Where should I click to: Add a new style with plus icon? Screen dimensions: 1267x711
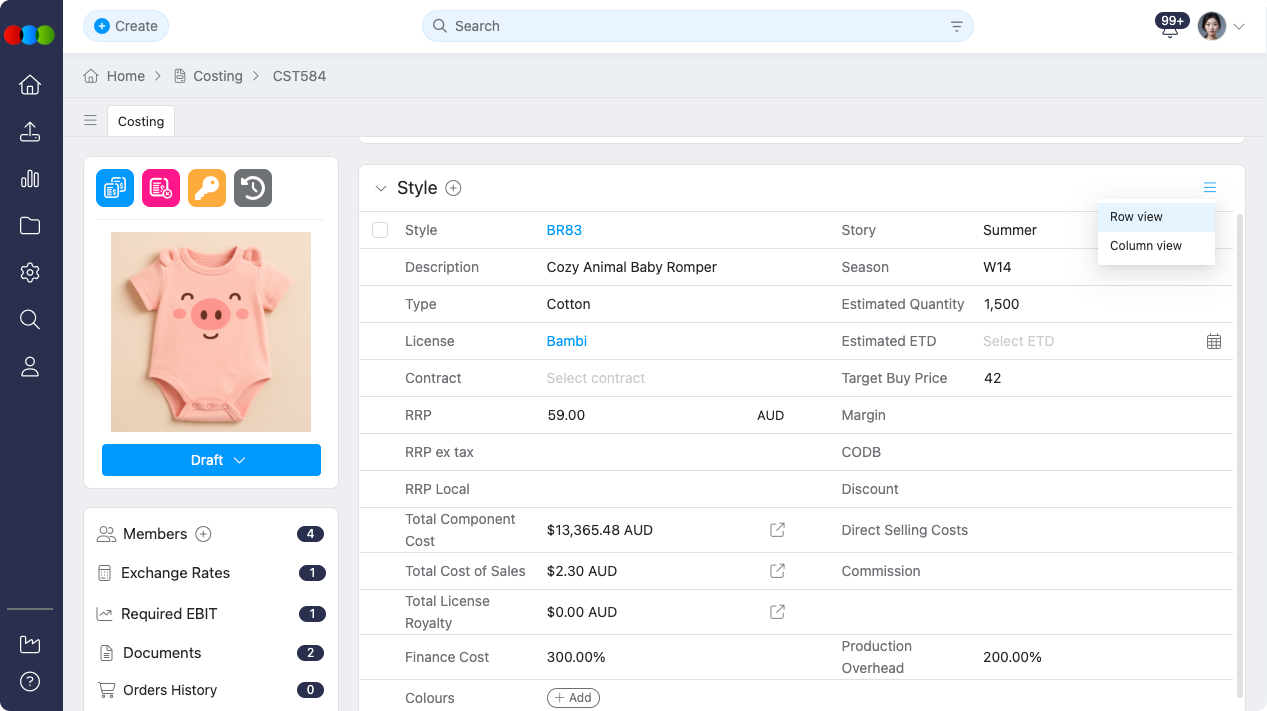pos(453,188)
